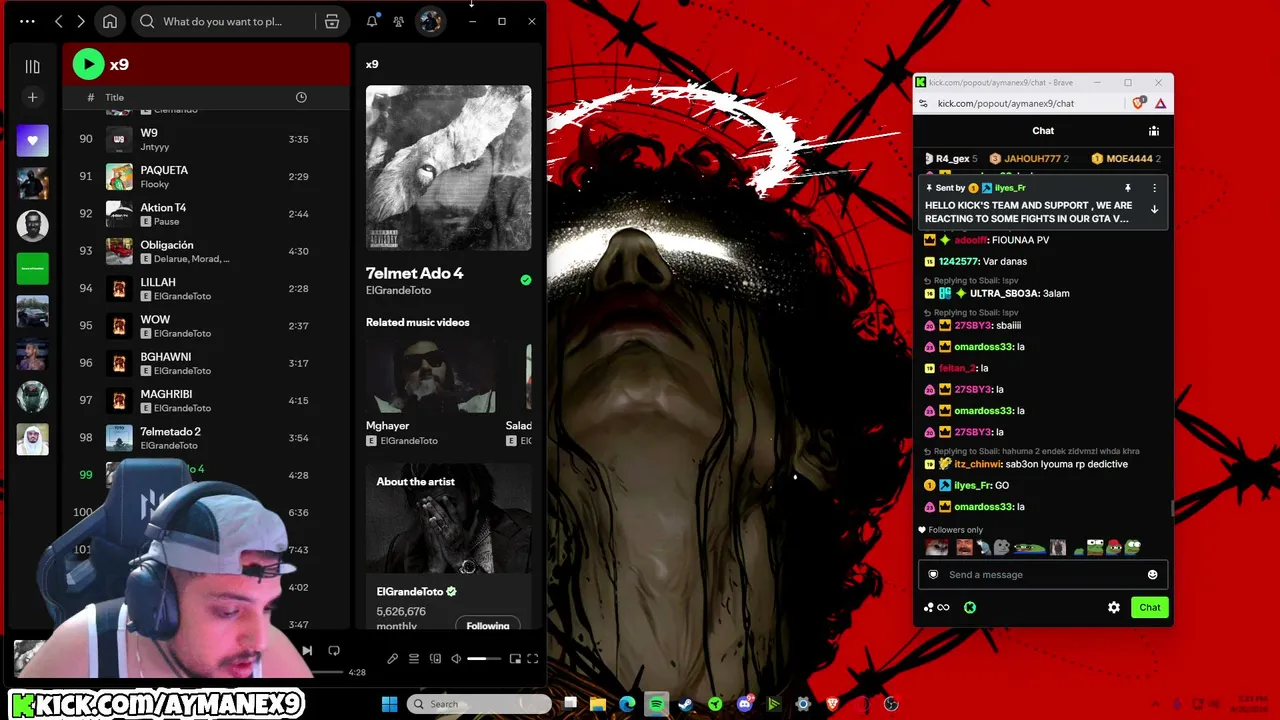This screenshot has width=1280, height=720.
Task: Open File Explorer from taskbar
Action: tap(598, 704)
